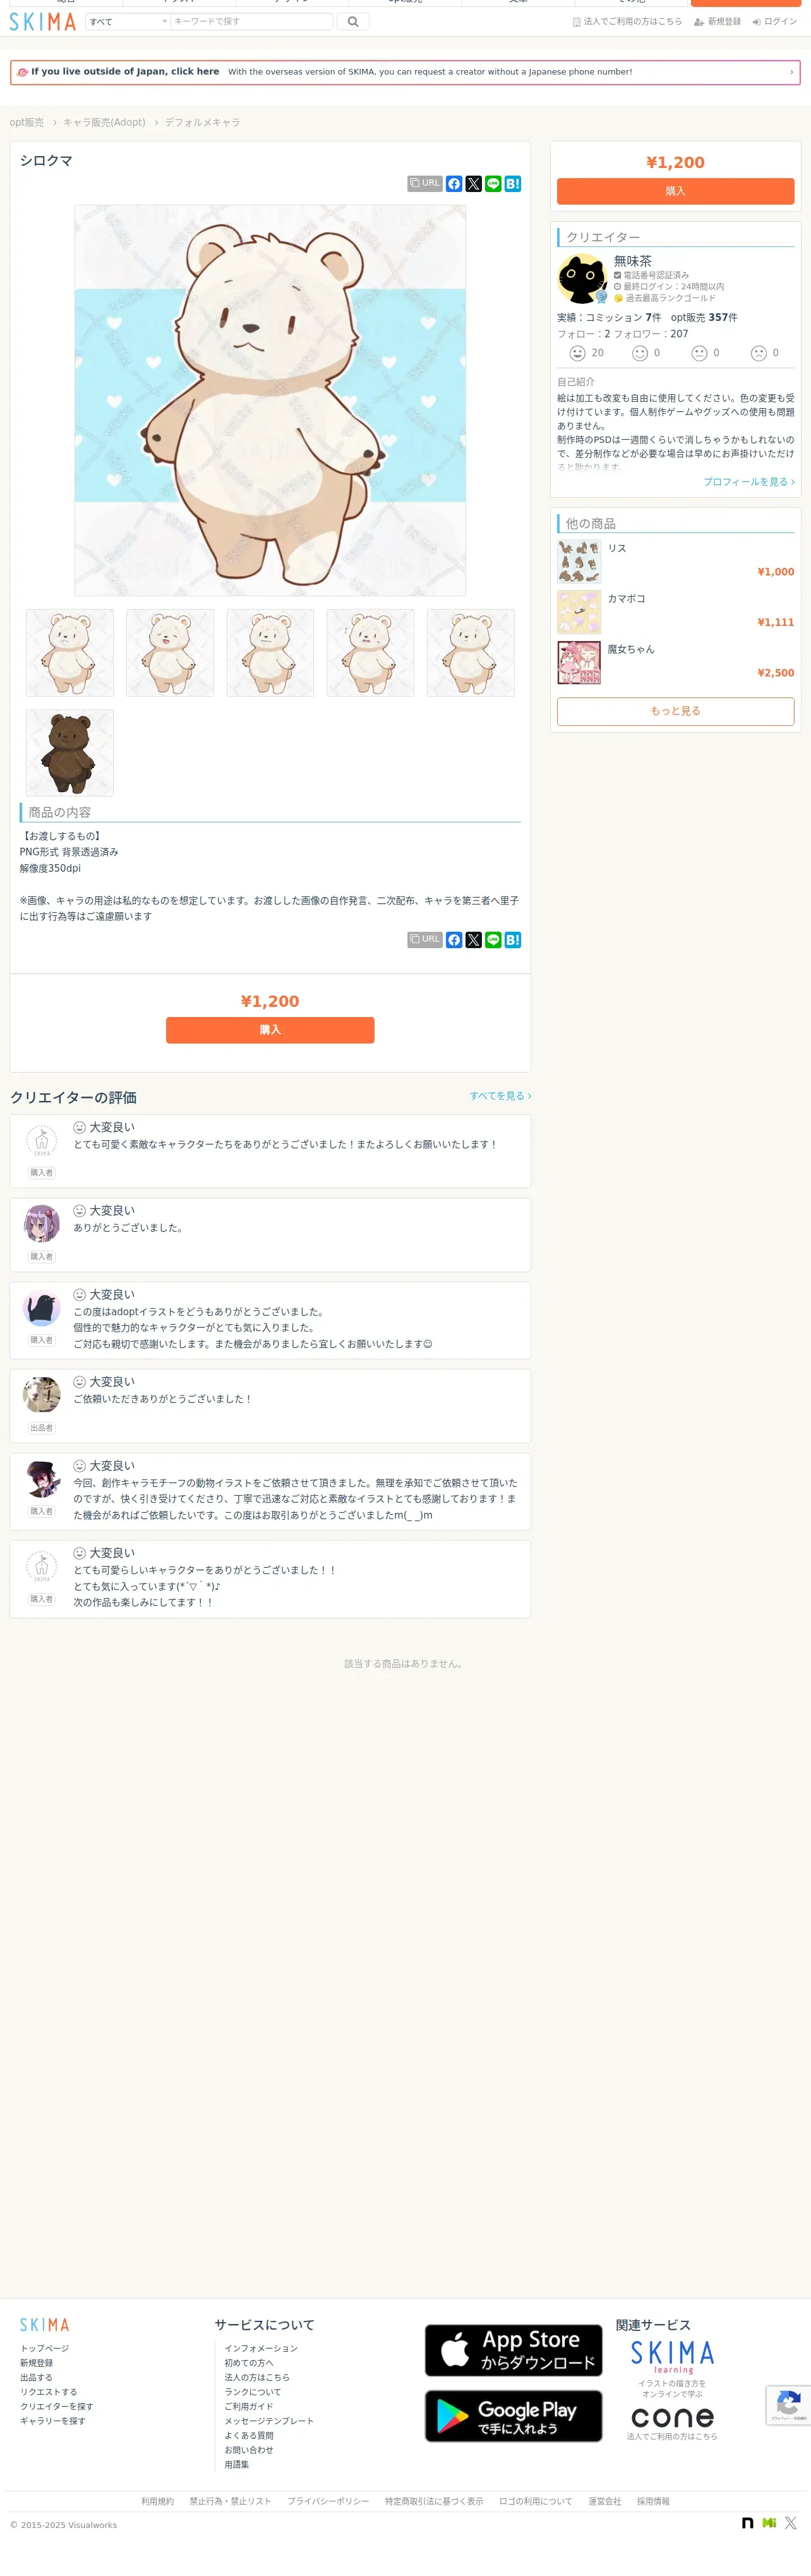Viewport: 811px width, 2576px height.
Task: Click the 購入 button in the price sidebar
Action: pos(676,191)
